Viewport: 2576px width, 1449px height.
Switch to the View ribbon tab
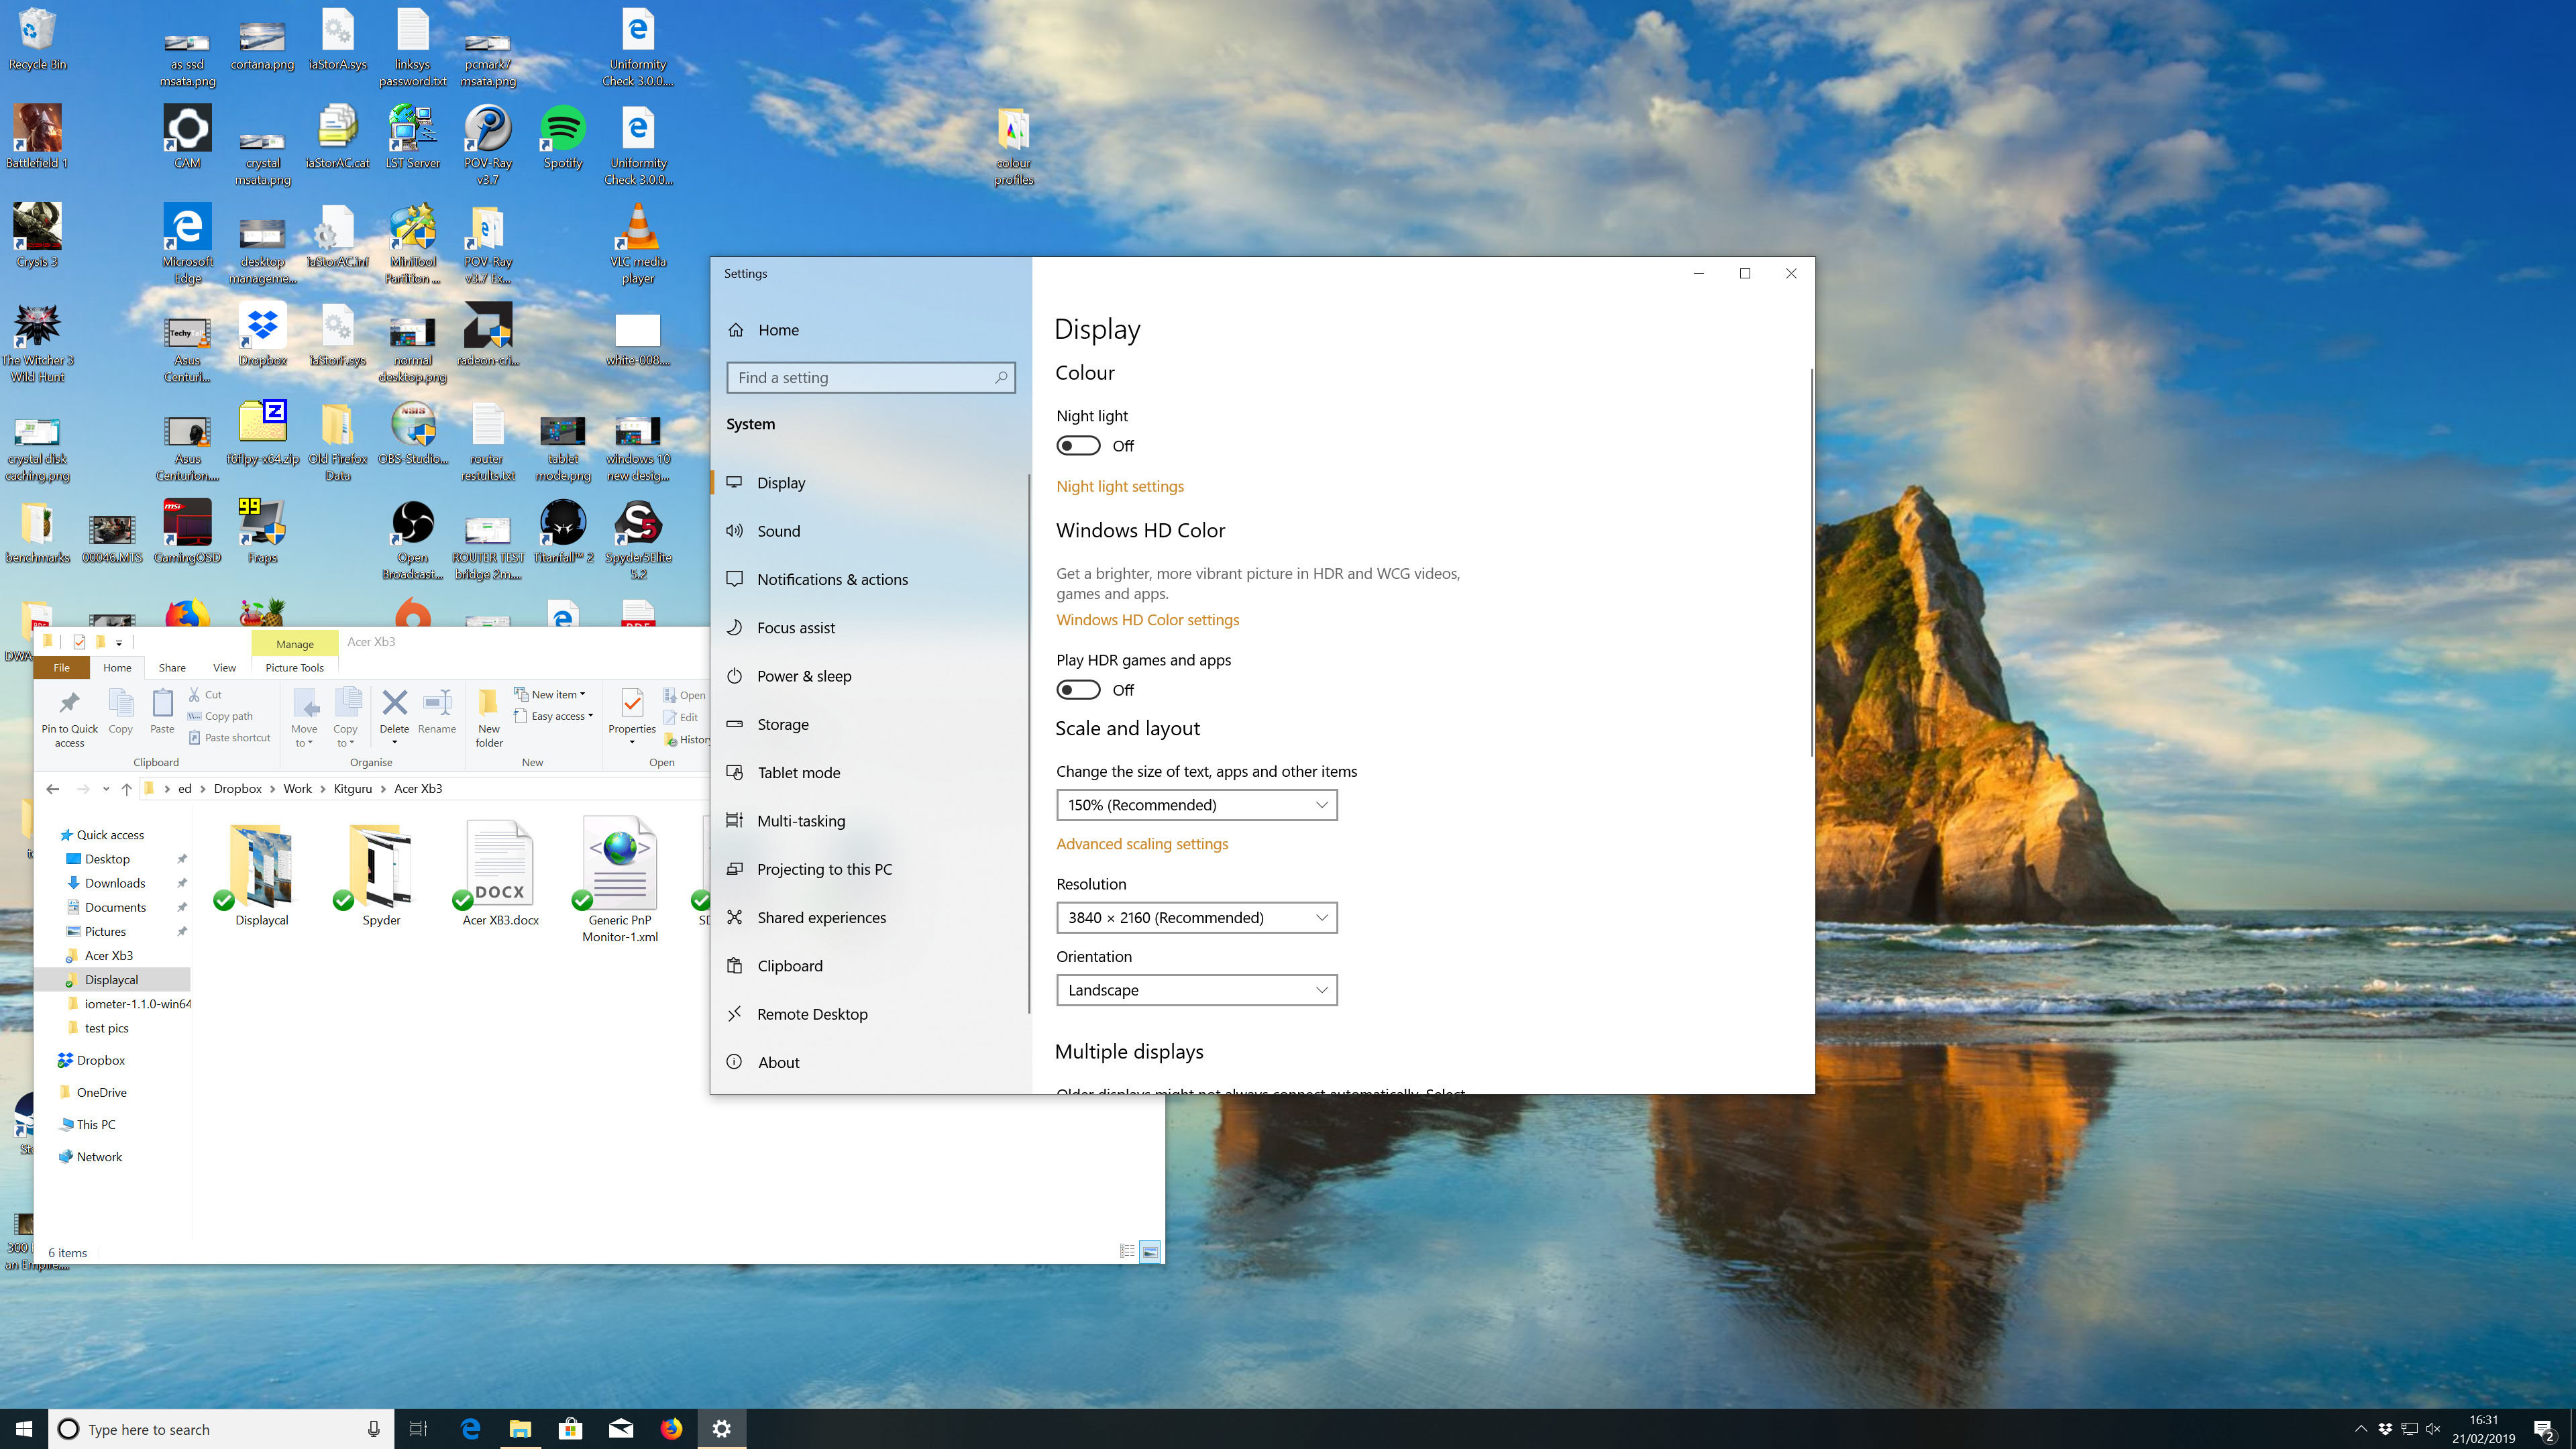[x=224, y=668]
